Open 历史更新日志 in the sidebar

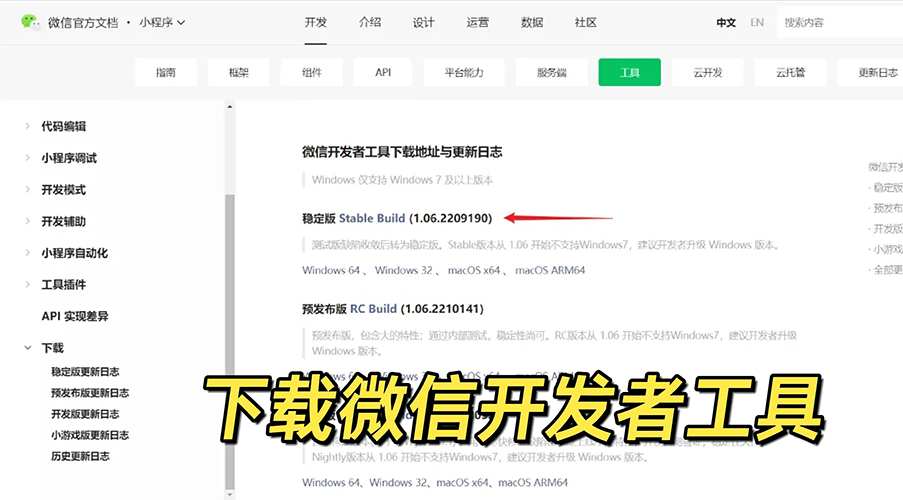point(80,456)
